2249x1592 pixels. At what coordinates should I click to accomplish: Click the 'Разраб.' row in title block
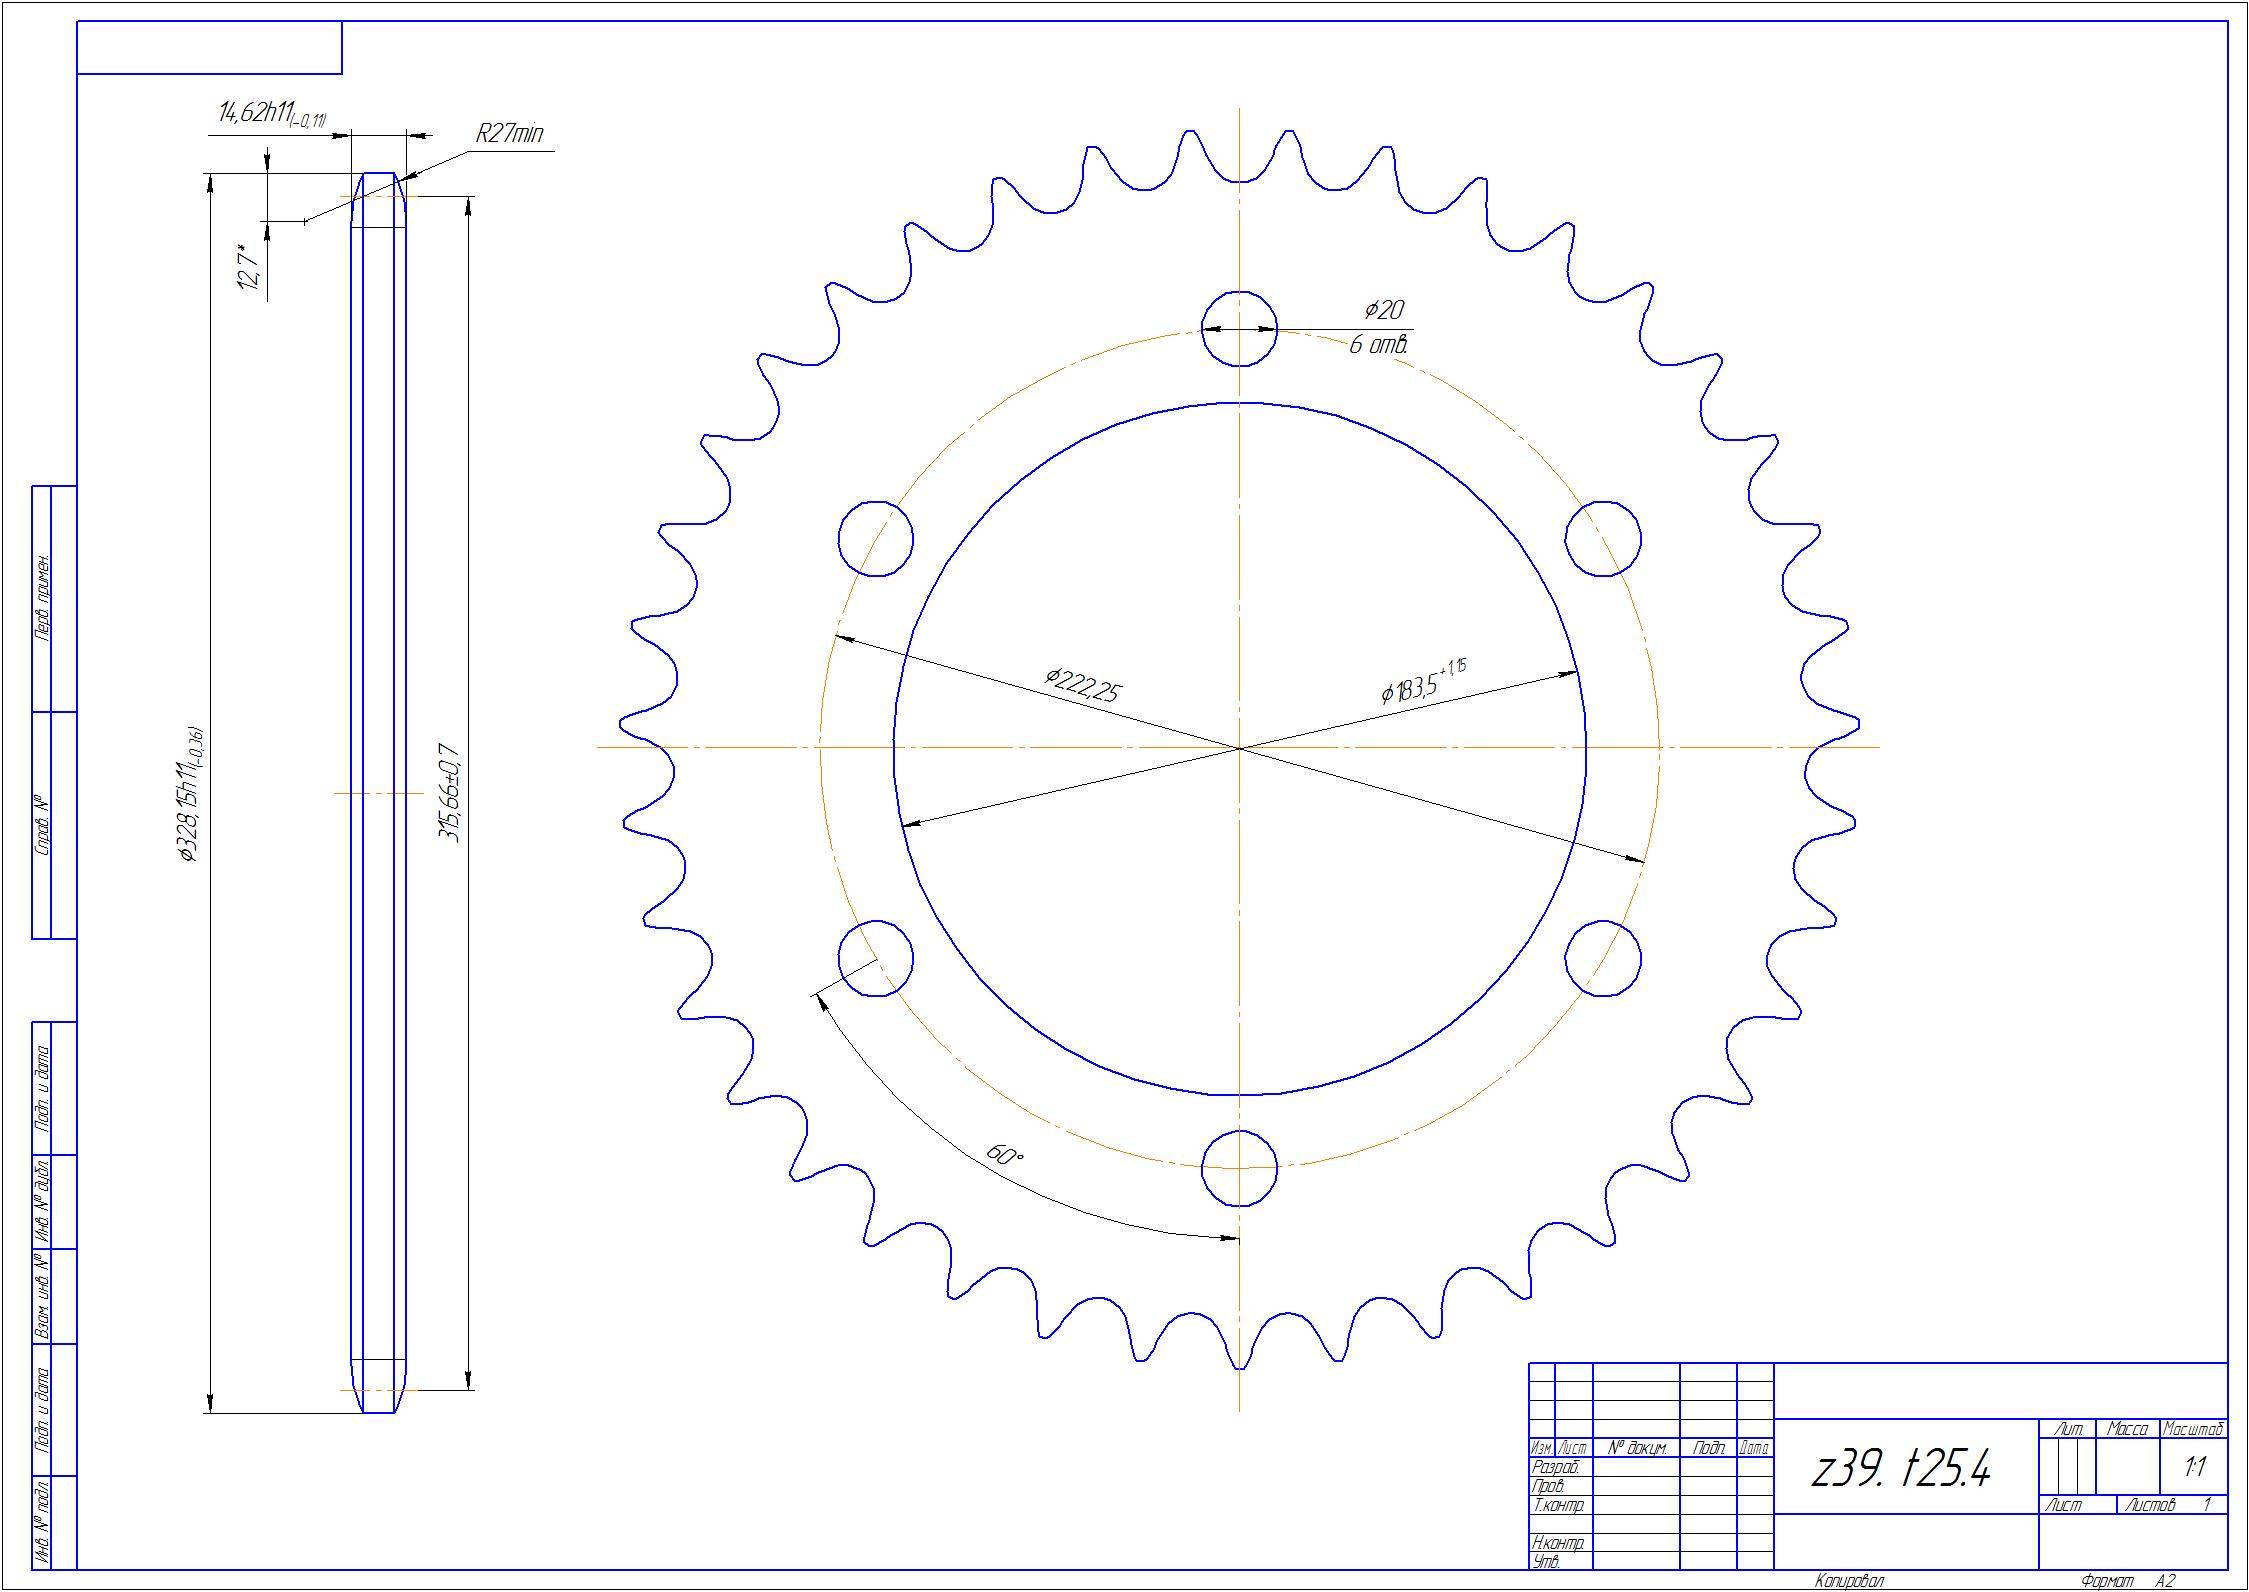[1557, 1467]
